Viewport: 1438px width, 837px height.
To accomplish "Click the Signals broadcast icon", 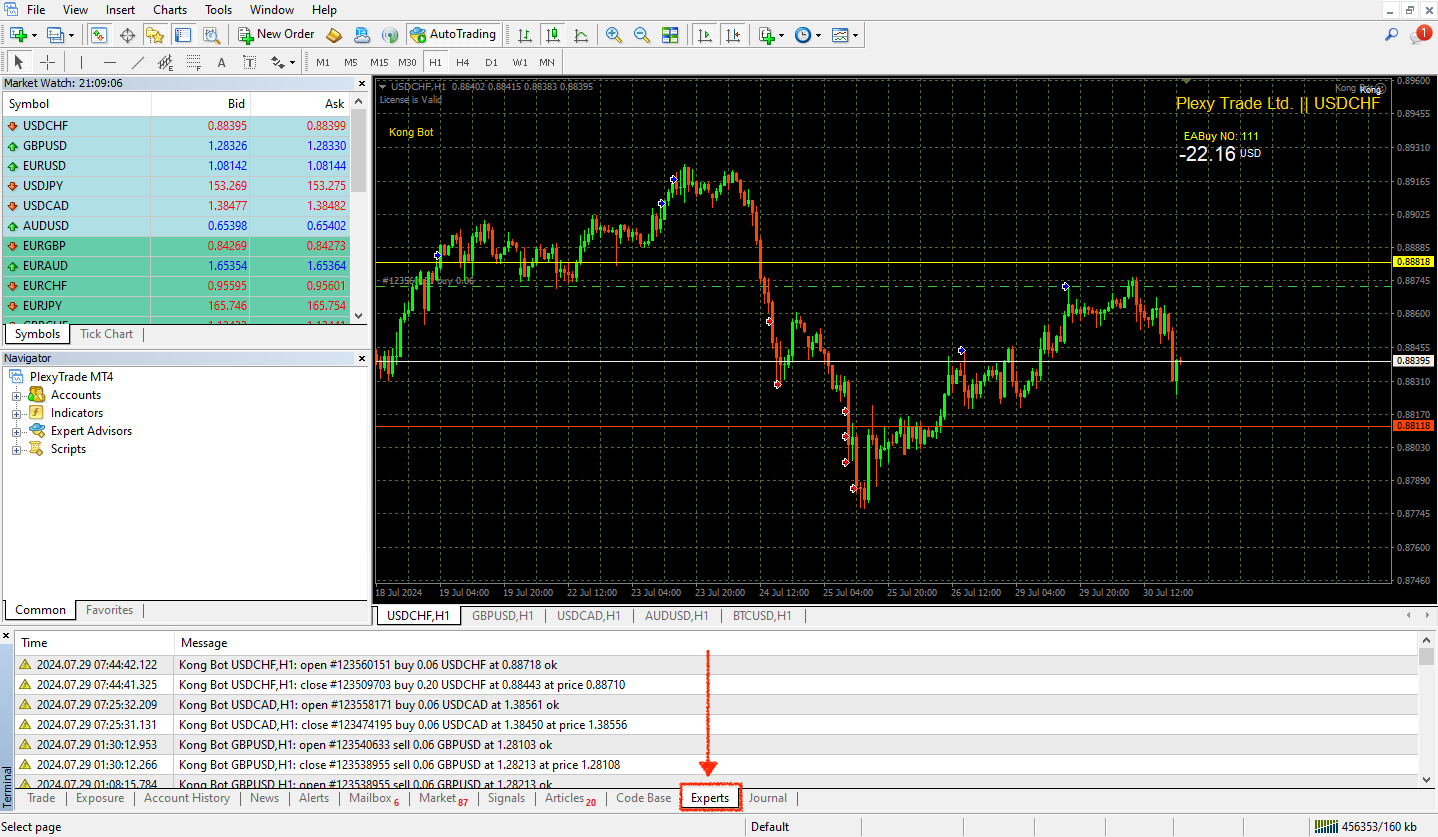I will [390, 35].
